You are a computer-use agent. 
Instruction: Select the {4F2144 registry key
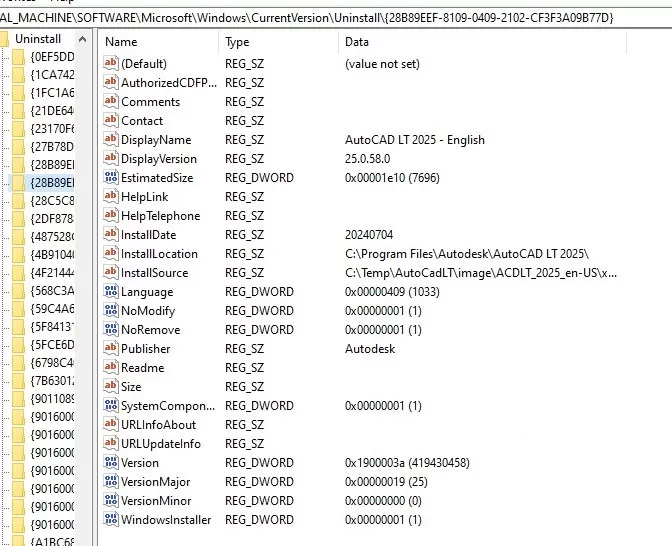pyautogui.click(x=52, y=273)
